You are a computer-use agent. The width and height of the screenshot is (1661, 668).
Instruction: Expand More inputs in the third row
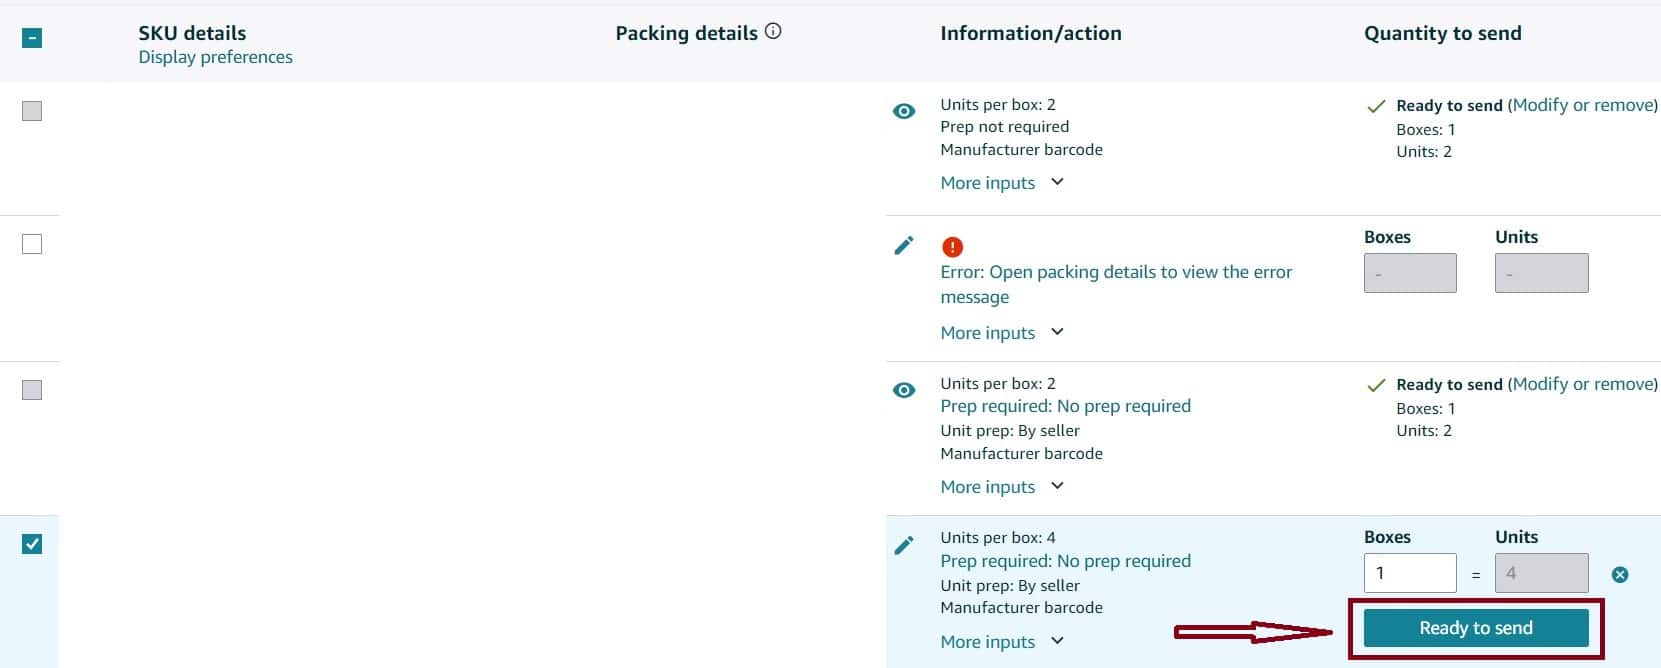pyautogui.click(x=1002, y=487)
